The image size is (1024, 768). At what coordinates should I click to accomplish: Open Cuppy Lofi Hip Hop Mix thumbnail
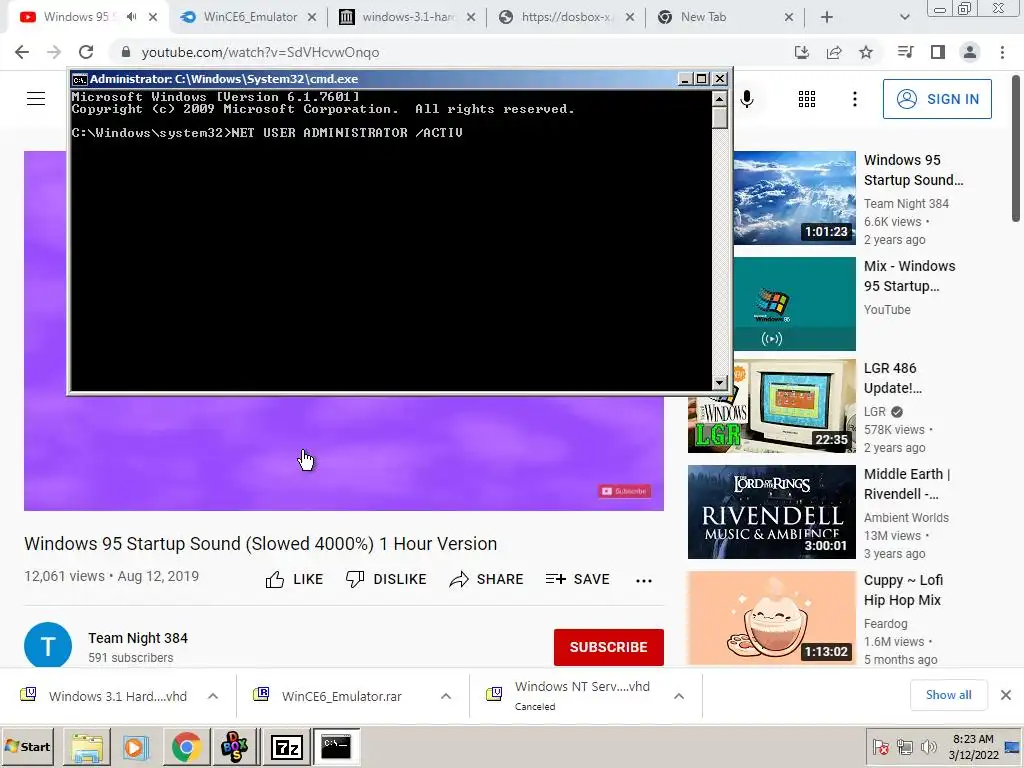pyautogui.click(x=772, y=618)
